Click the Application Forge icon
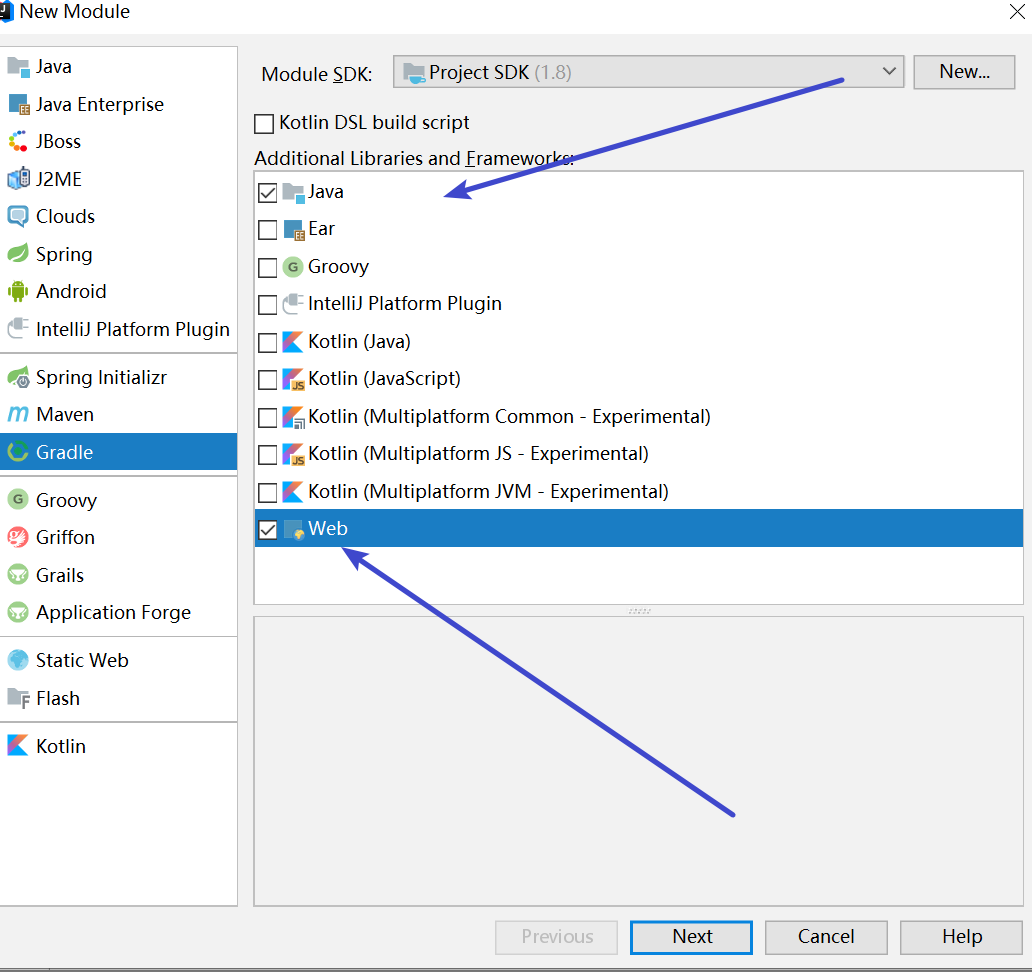1032x972 pixels. pyautogui.click(x=18, y=612)
